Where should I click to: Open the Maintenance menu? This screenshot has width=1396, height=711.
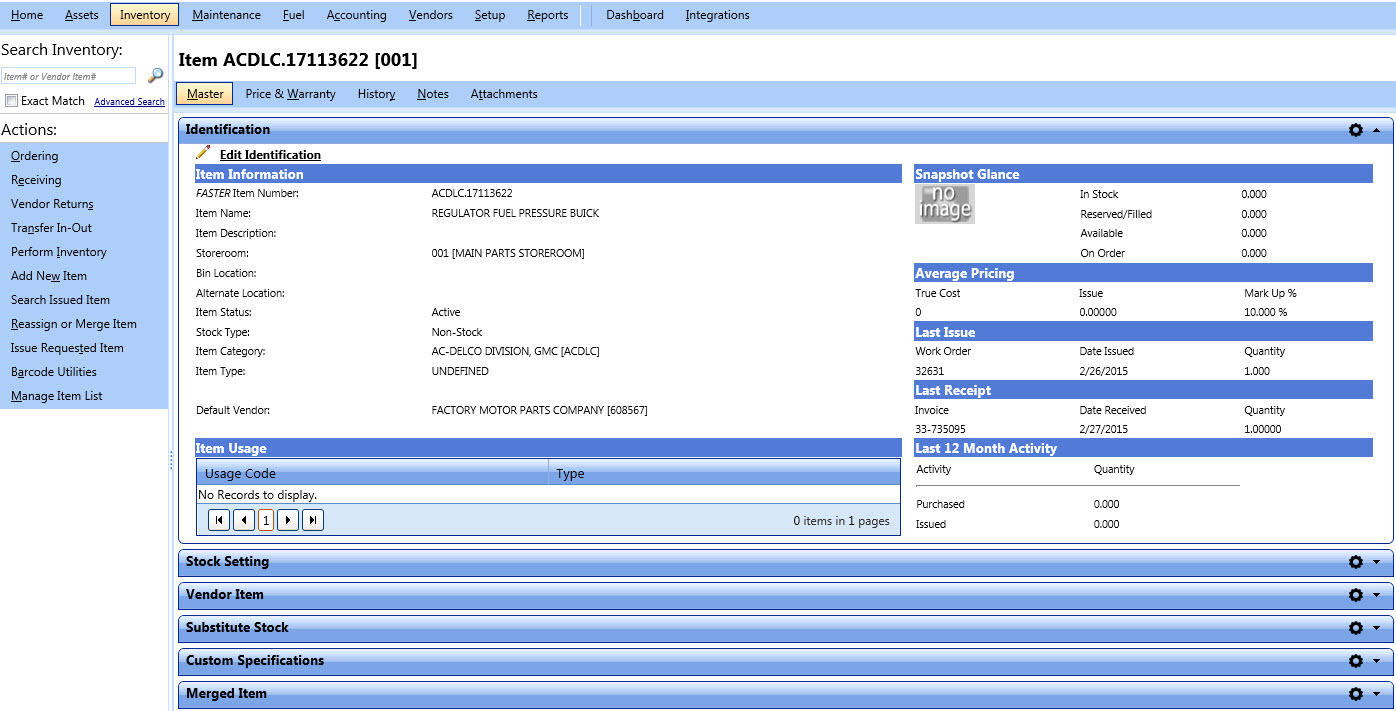click(227, 15)
